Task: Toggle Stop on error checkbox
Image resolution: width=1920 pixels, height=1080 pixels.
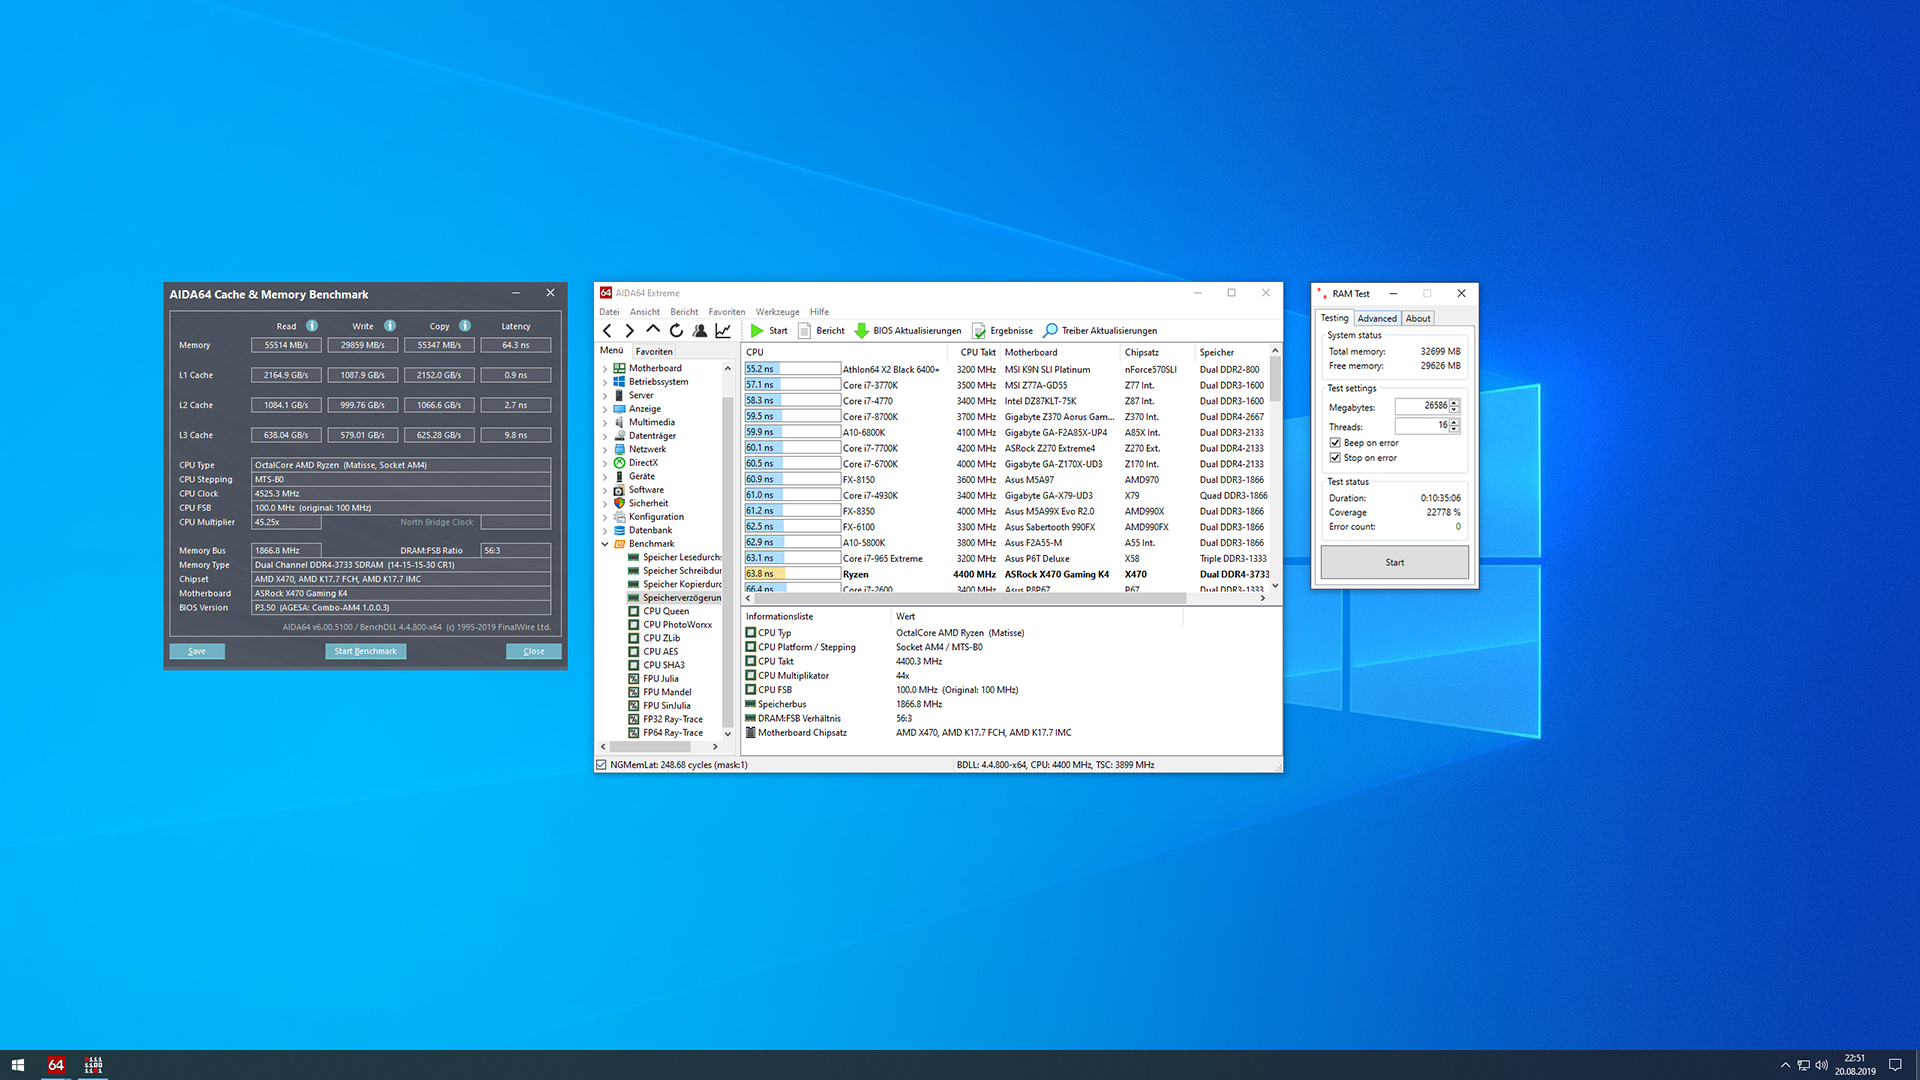Action: click(1335, 458)
